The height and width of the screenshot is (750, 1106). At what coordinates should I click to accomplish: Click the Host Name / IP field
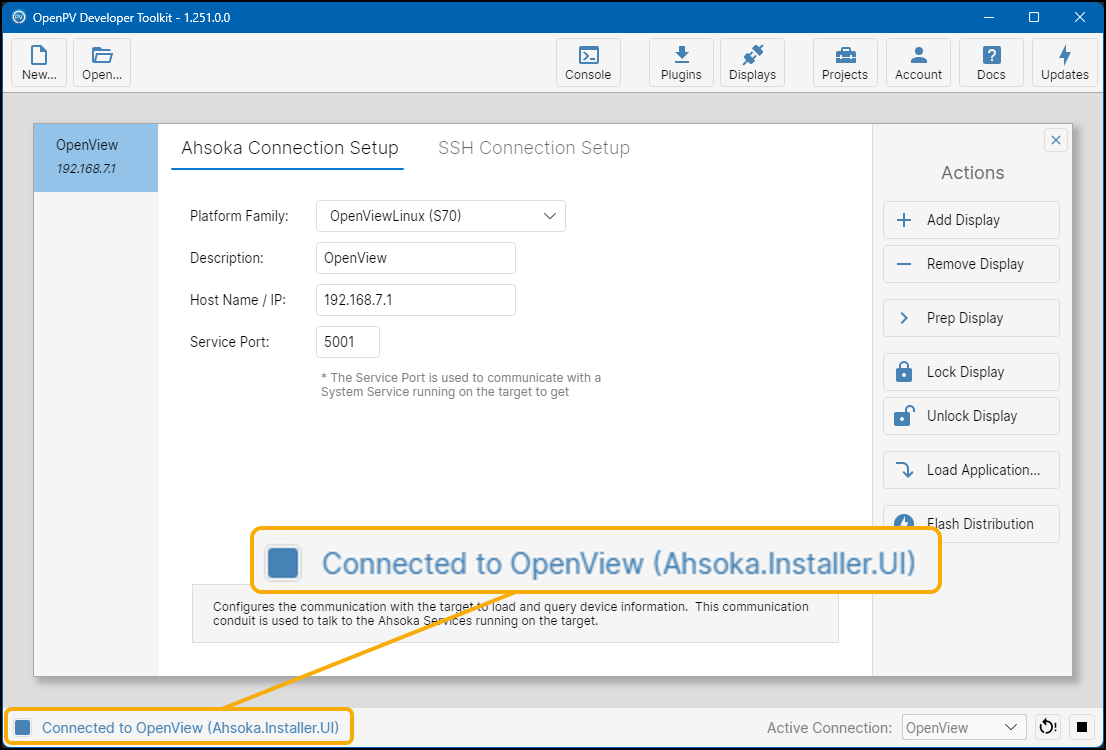pos(416,300)
